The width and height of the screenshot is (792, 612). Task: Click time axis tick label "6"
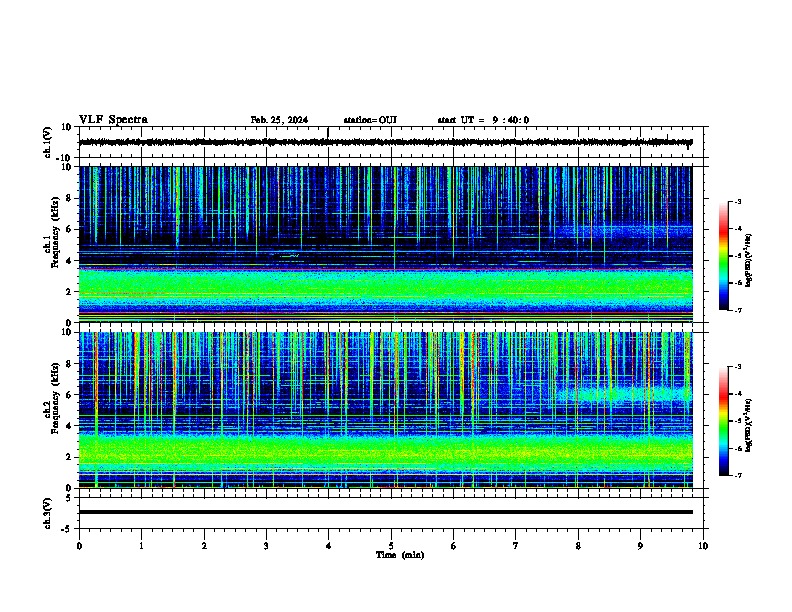coord(453,546)
